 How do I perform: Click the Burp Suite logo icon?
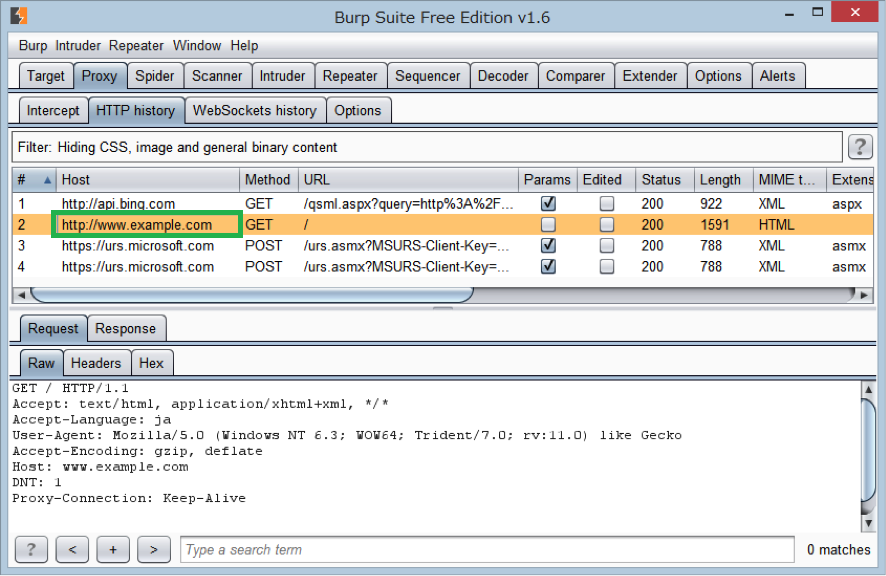pos(19,15)
